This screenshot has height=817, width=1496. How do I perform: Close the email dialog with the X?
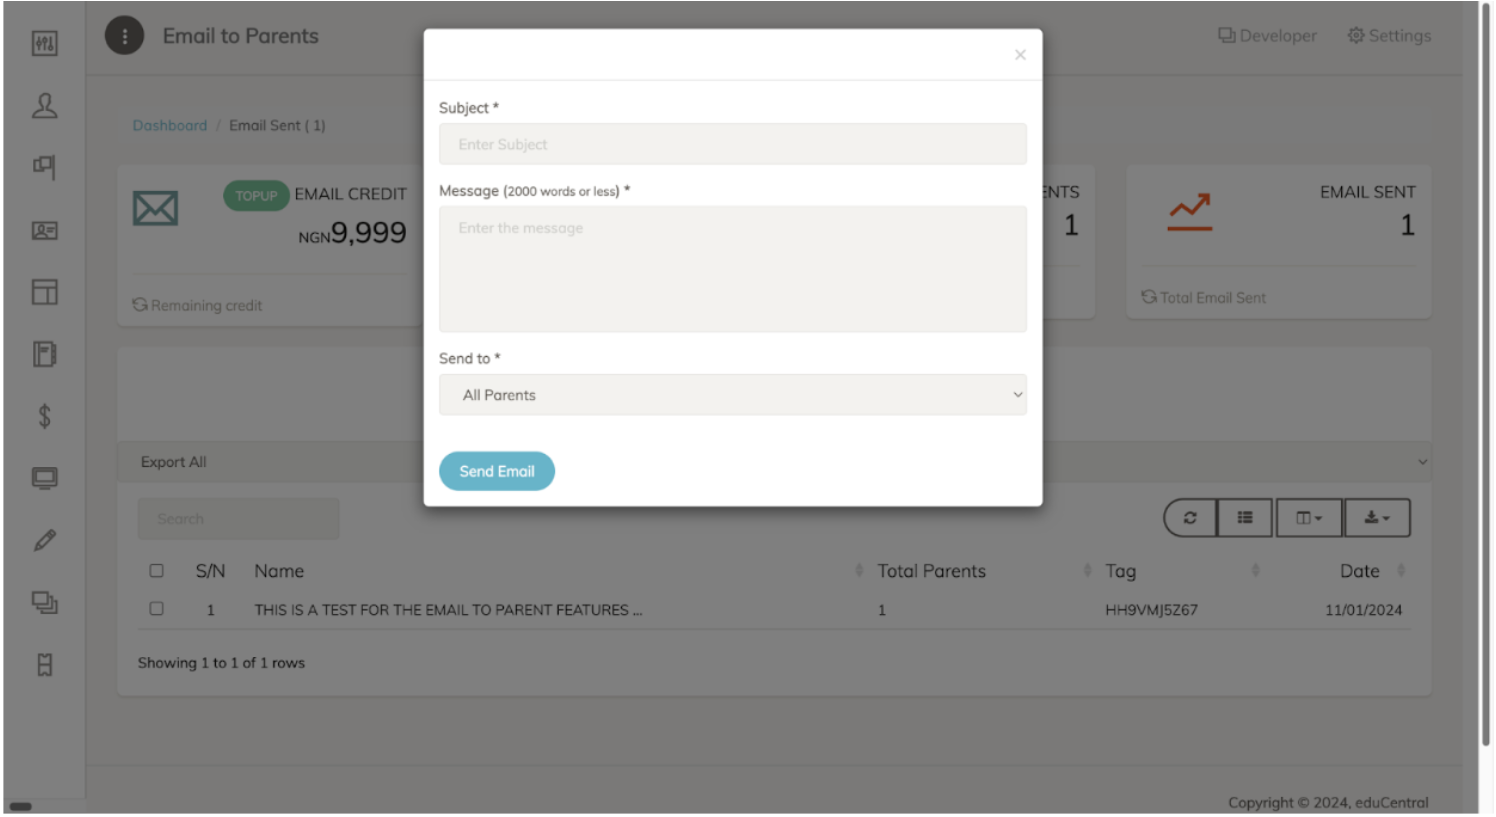(1020, 55)
